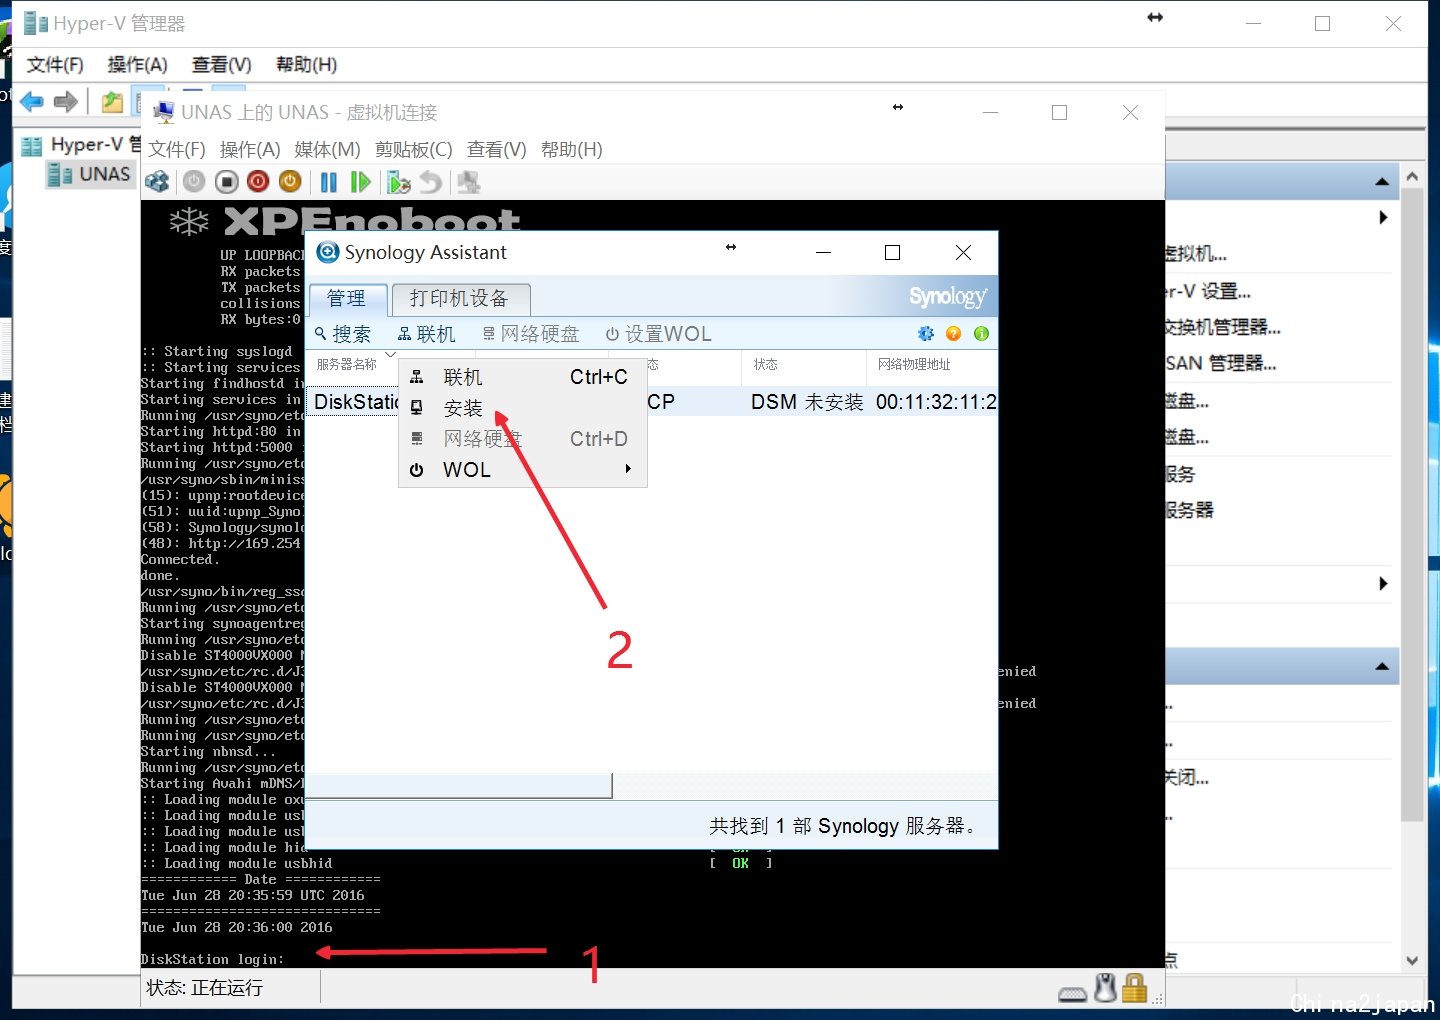Screen dimensions: 1440x1020
Task: Select the Hyper-V 管理器 root tree node
Action: point(82,145)
